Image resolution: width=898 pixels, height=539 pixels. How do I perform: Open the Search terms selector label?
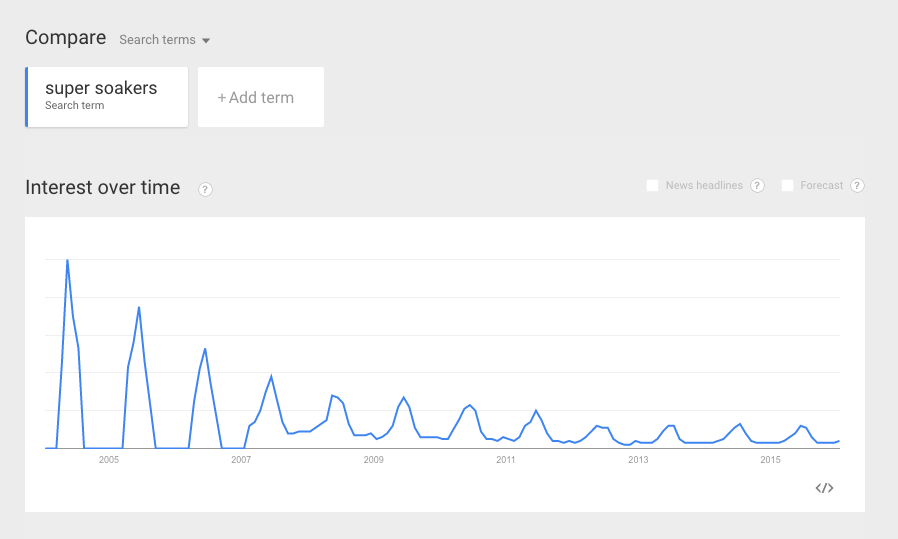coord(157,40)
